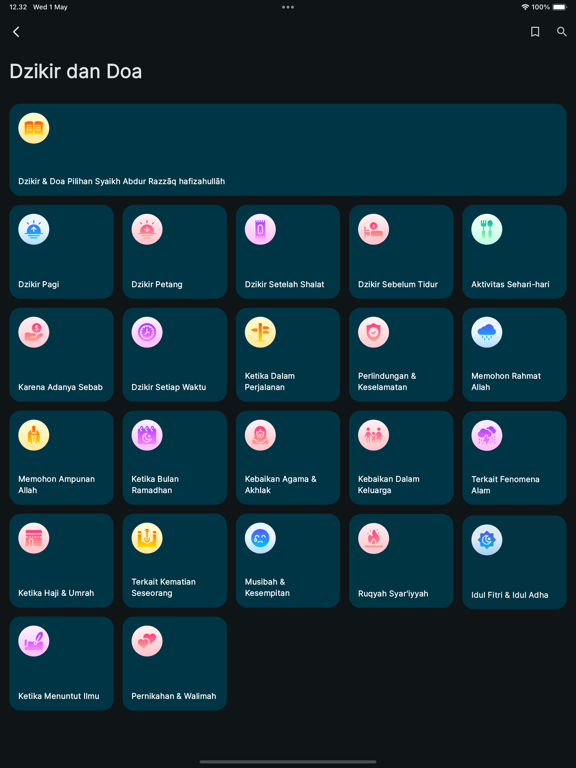Tap the Ruqyah Syar'iyyah card
The height and width of the screenshot is (768, 576).
point(401,560)
